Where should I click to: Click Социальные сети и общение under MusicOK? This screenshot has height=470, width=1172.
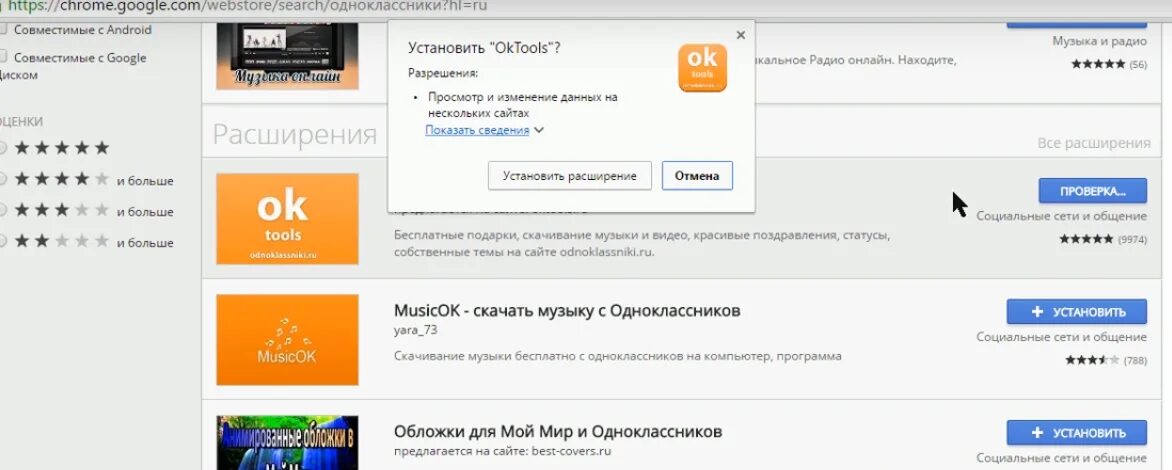tap(1061, 337)
